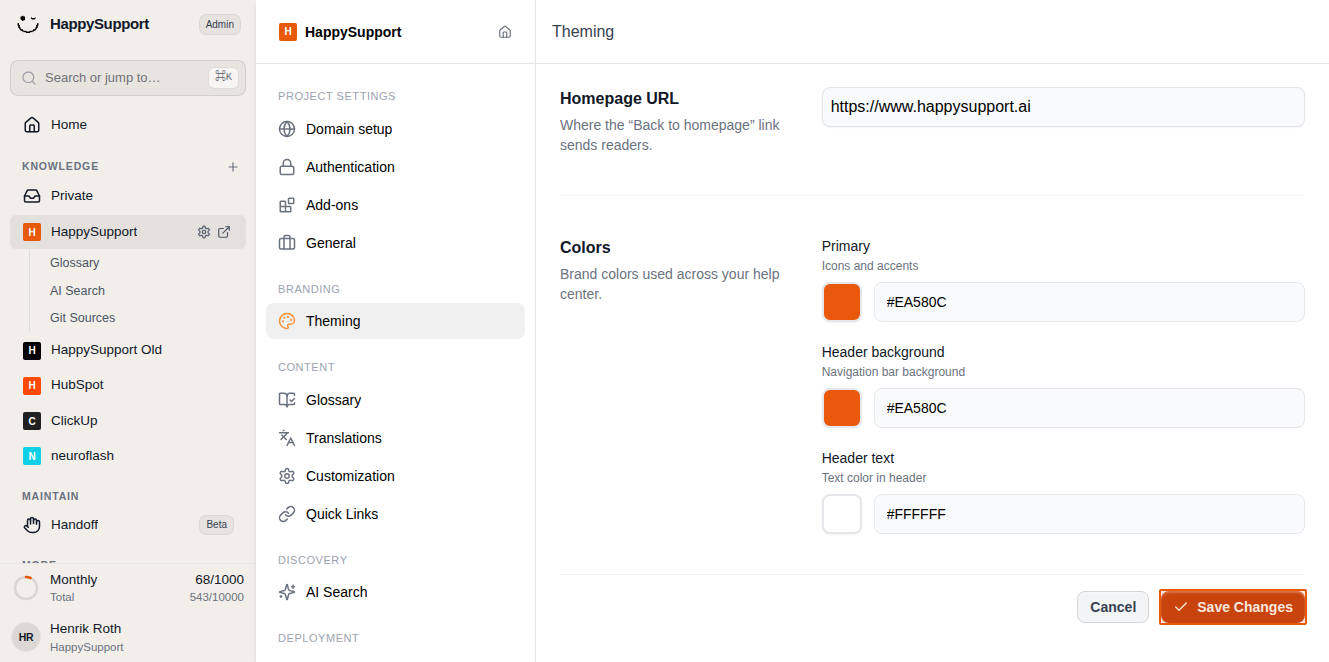The image size is (1329, 662).
Task: Select Git Sources under HappySupport tree
Action: pos(83,318)
